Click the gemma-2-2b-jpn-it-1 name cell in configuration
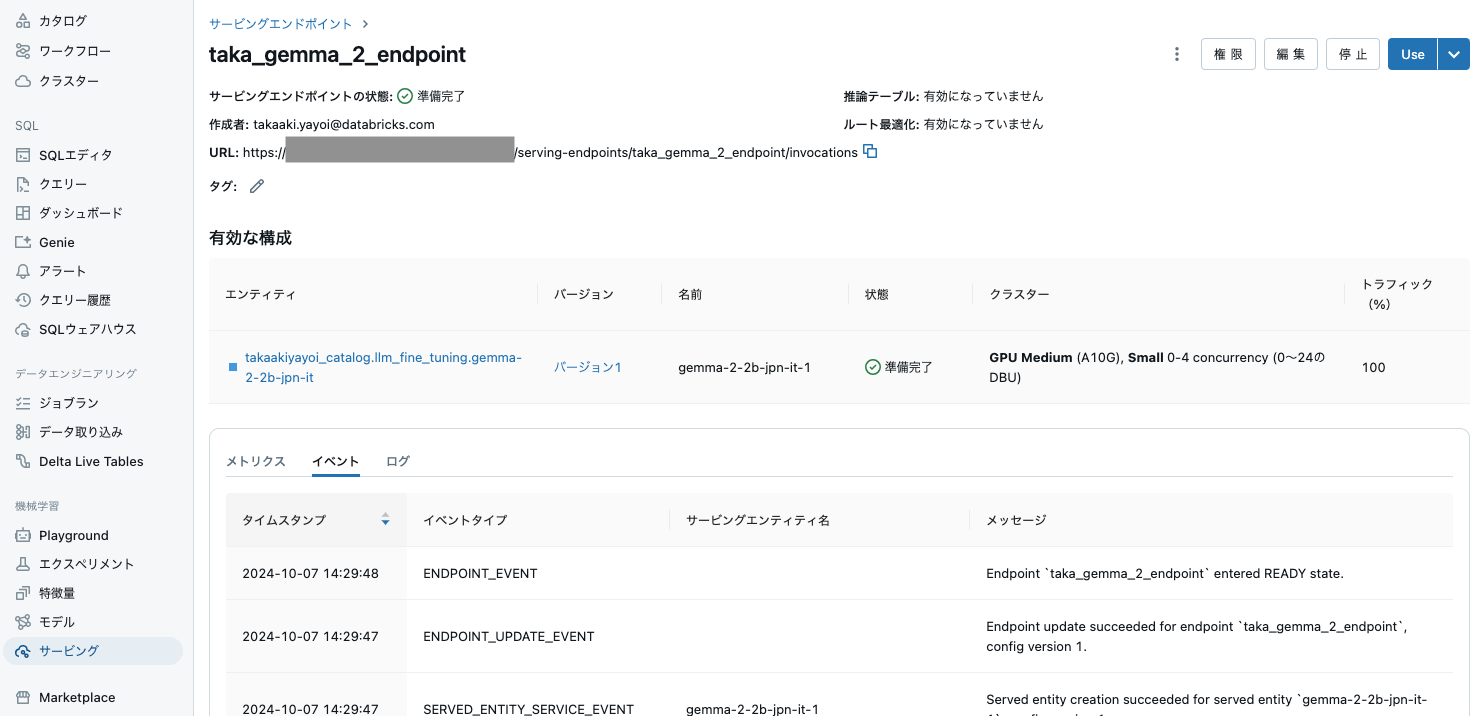Image resolution: width=1483 pixels, height=716 pixels. pos(744,367)
